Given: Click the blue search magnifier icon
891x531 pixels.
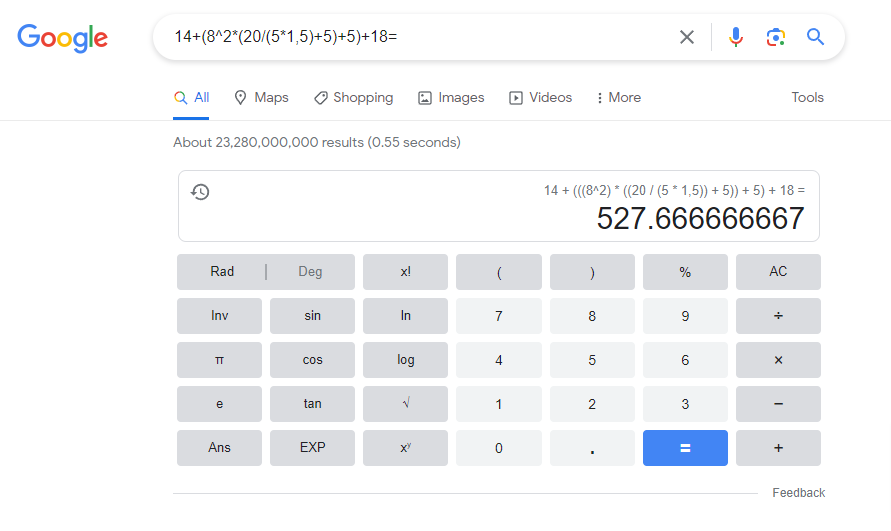Looking at the screenshot, I should coord(815,37).
